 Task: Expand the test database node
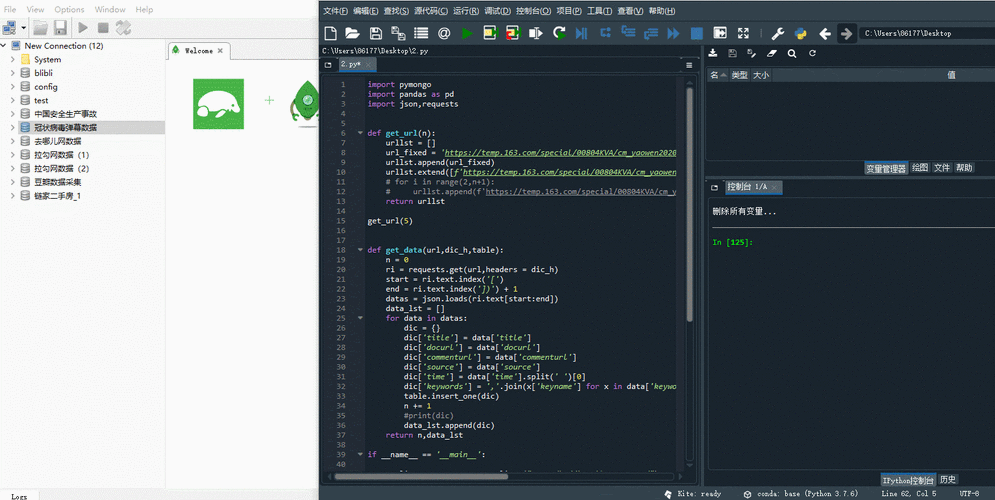[13, 100]
